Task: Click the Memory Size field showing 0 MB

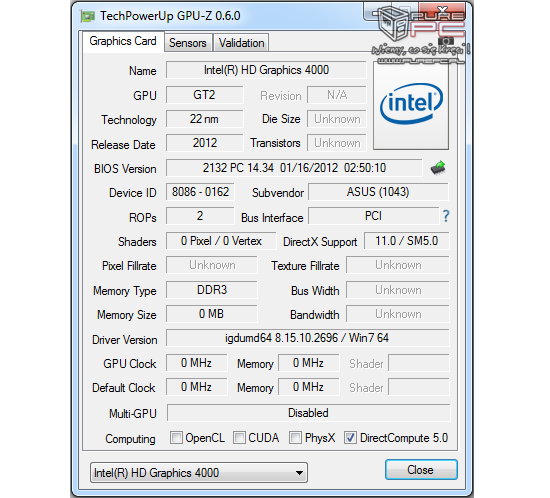Action: [212, 314]
